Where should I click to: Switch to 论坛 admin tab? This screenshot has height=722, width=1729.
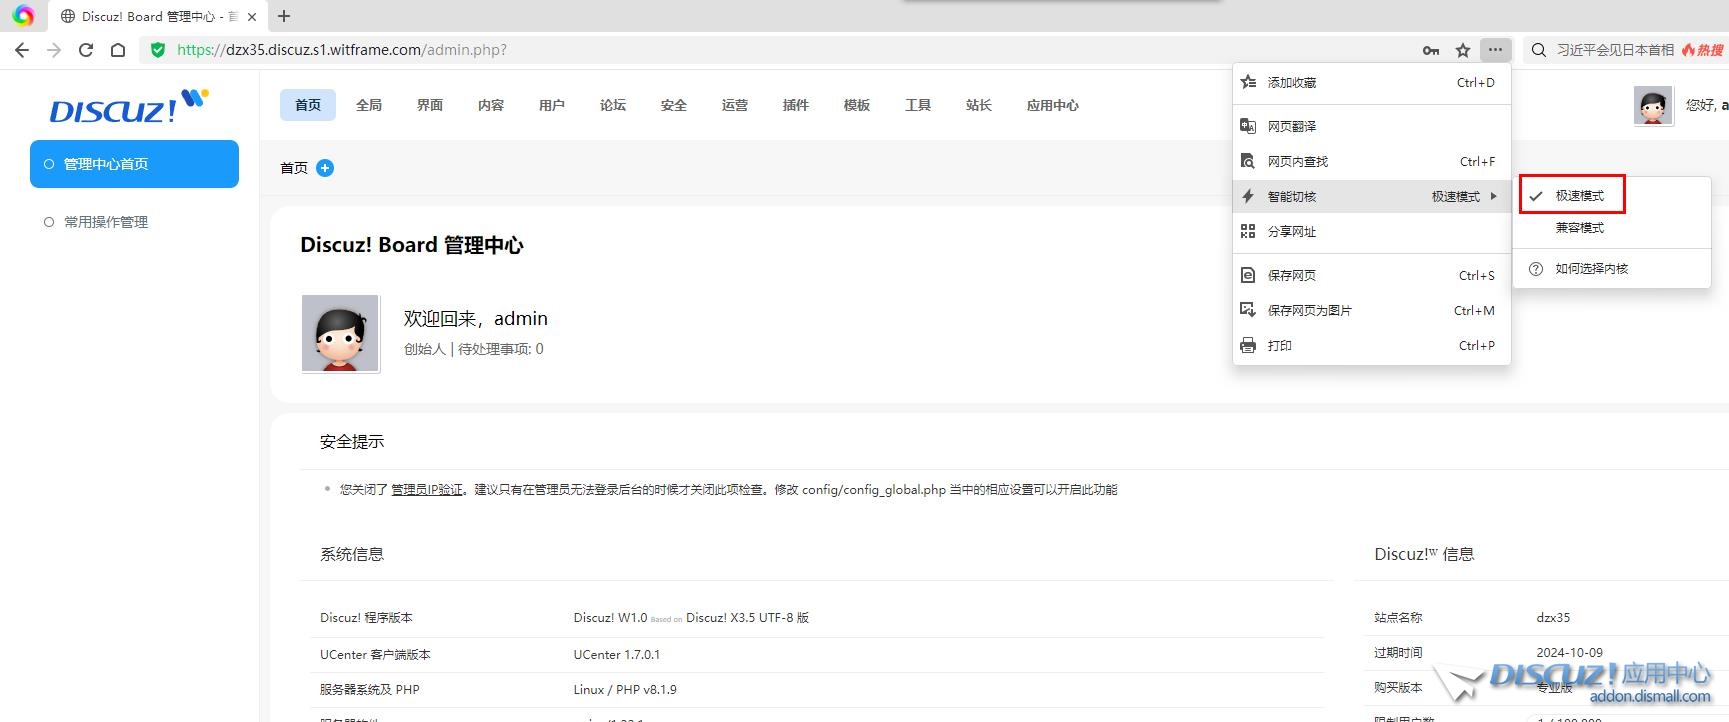point(613,105)
